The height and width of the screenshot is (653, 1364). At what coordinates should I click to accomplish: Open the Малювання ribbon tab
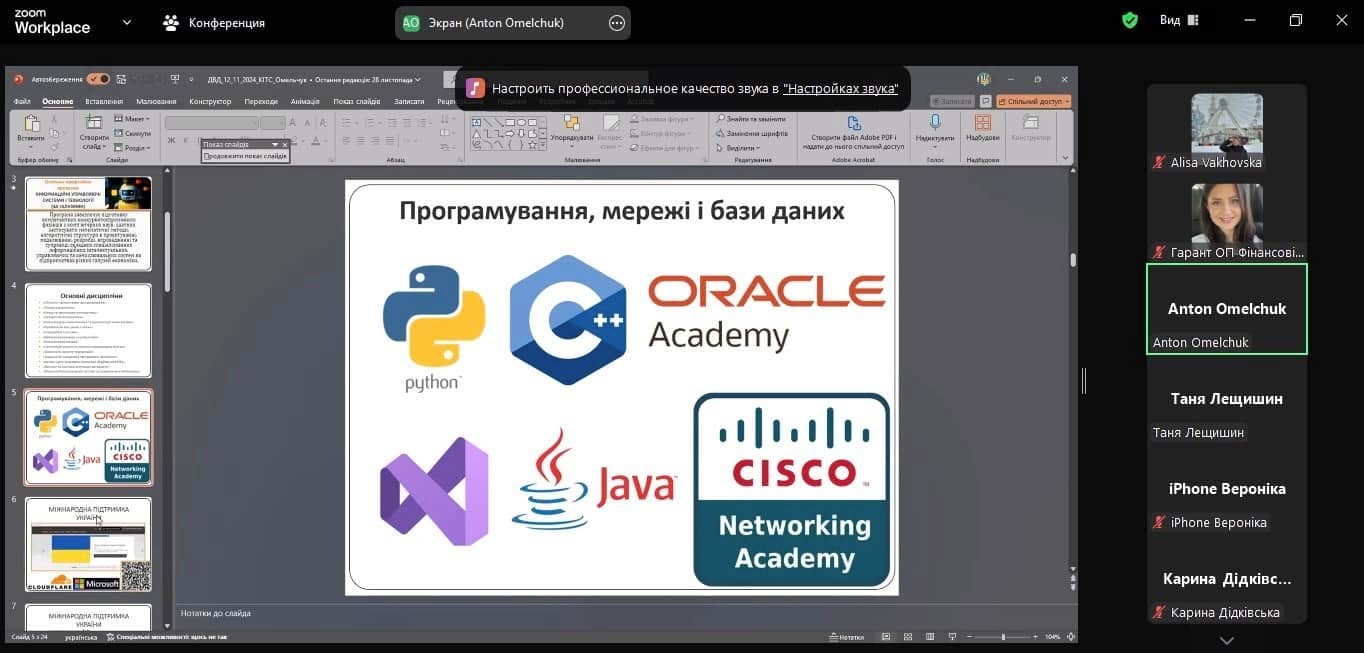point(156,101)
